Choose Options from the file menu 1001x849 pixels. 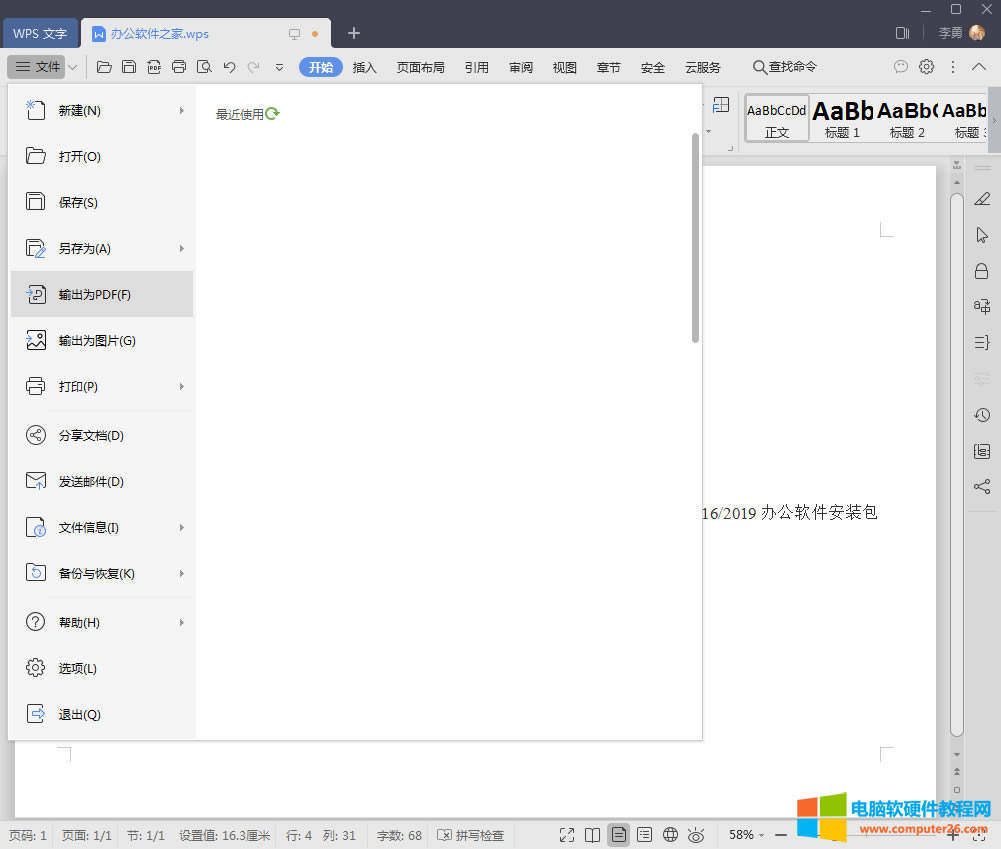point(78,668)
